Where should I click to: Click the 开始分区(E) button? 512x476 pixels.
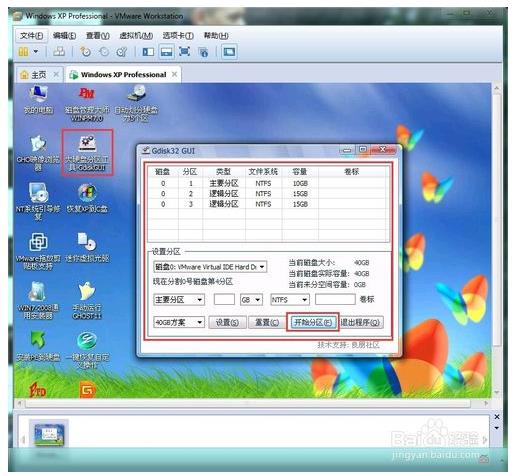pyautogui.click(x=312, y=322)
